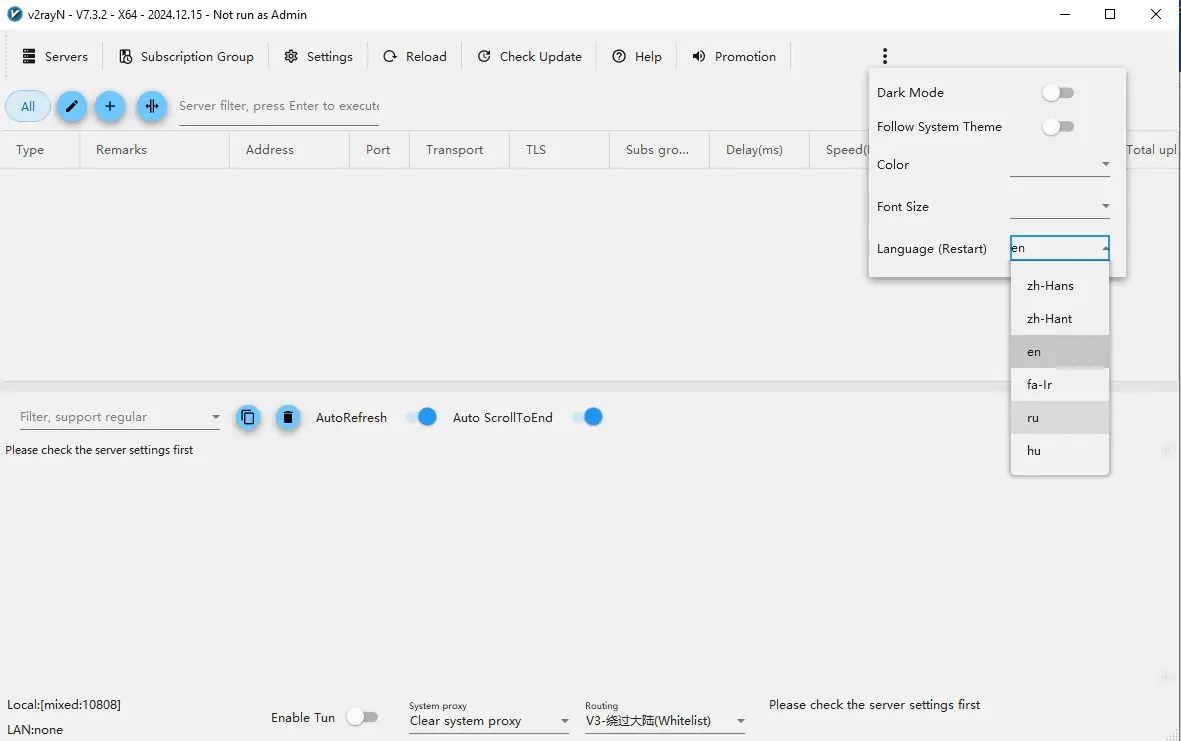The width and height of the screenshot is (1181, 741).
Task: Expand the Color dropdown
Action: [x=1060, y=165]
